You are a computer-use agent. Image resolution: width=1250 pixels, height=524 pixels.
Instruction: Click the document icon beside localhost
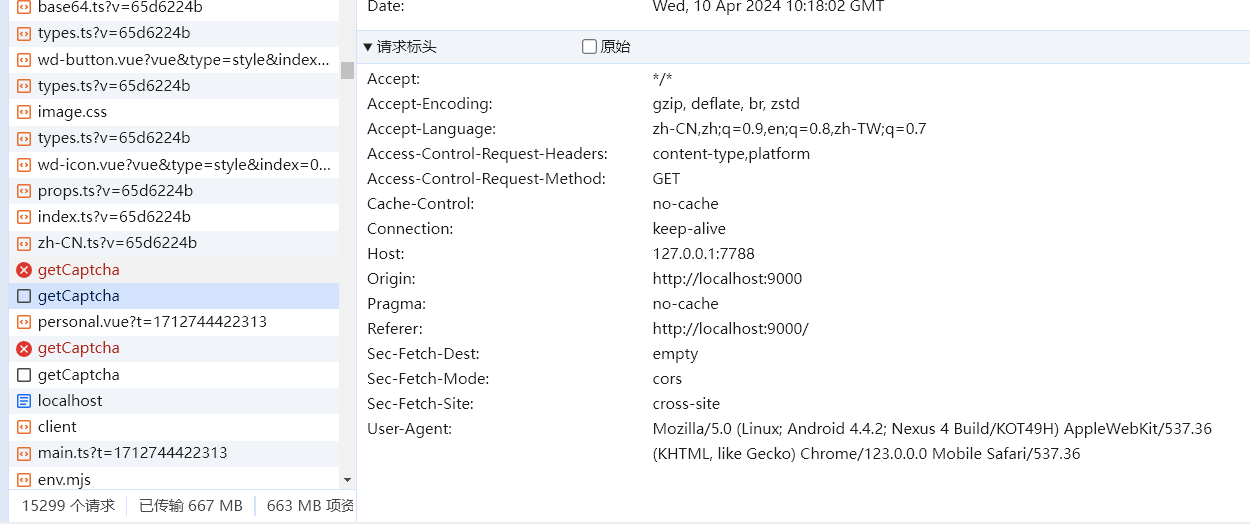click(x=24, y=401)
